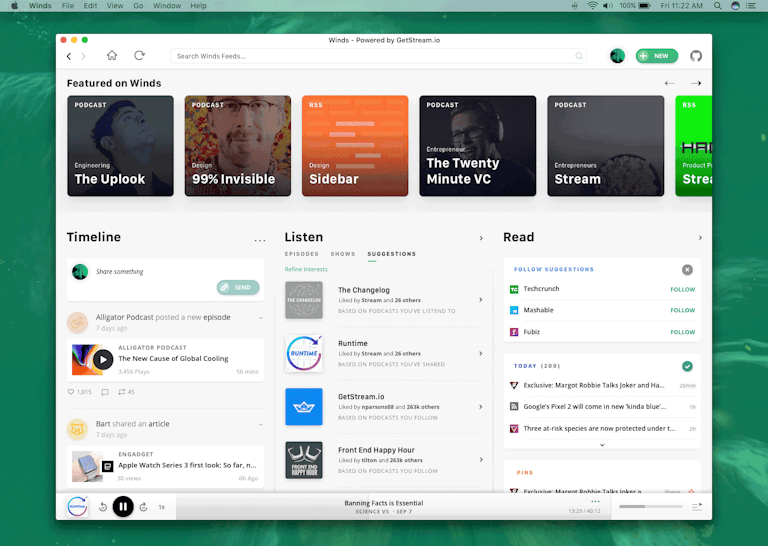Open Spotlight search in menu bar
768x546 pixels.
pyautogui.click(x=717, y=6)
